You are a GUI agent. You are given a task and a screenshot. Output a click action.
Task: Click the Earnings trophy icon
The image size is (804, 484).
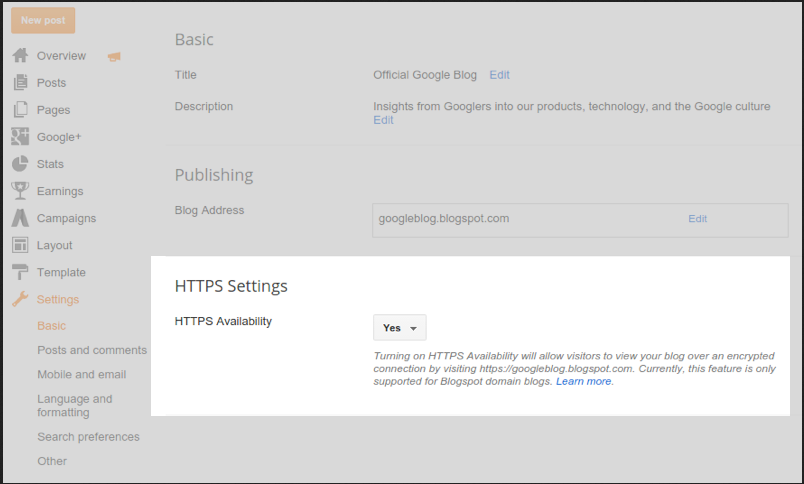[x=20, y=191]
